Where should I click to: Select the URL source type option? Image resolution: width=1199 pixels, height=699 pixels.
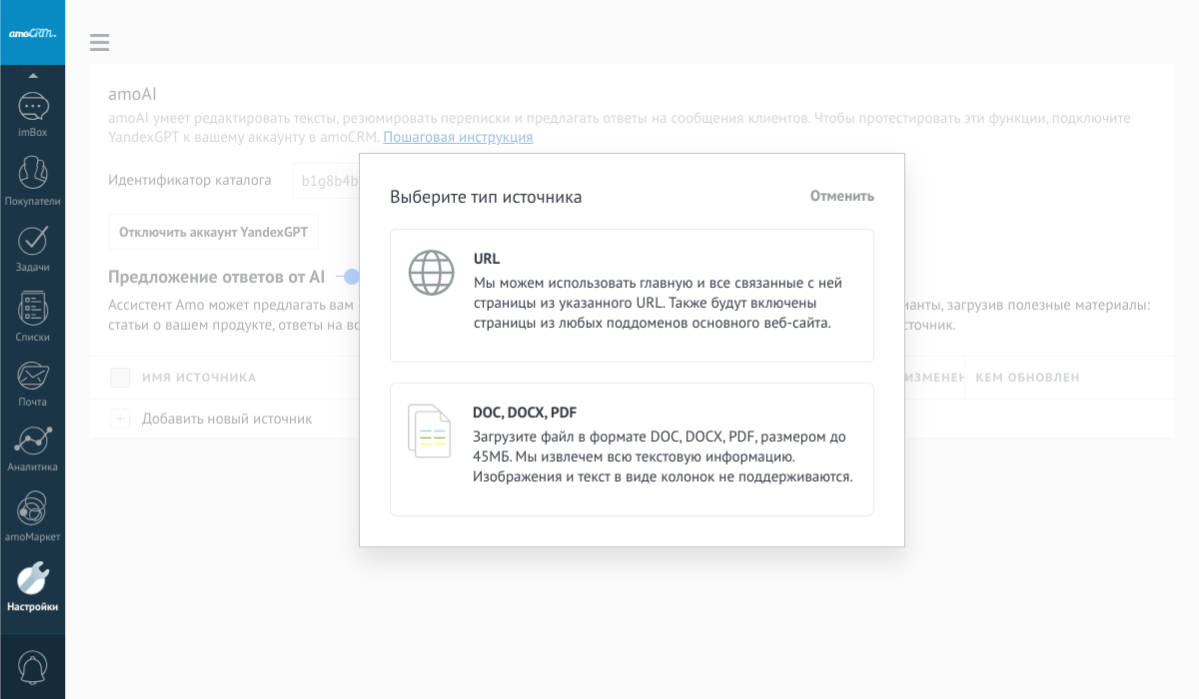click(x=631, y=295)
